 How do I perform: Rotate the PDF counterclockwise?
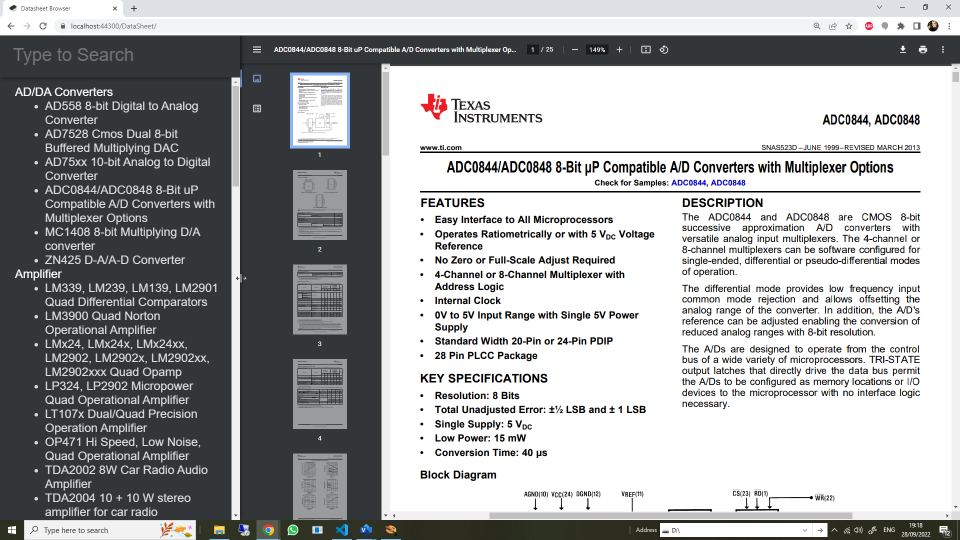click(664, 50)
